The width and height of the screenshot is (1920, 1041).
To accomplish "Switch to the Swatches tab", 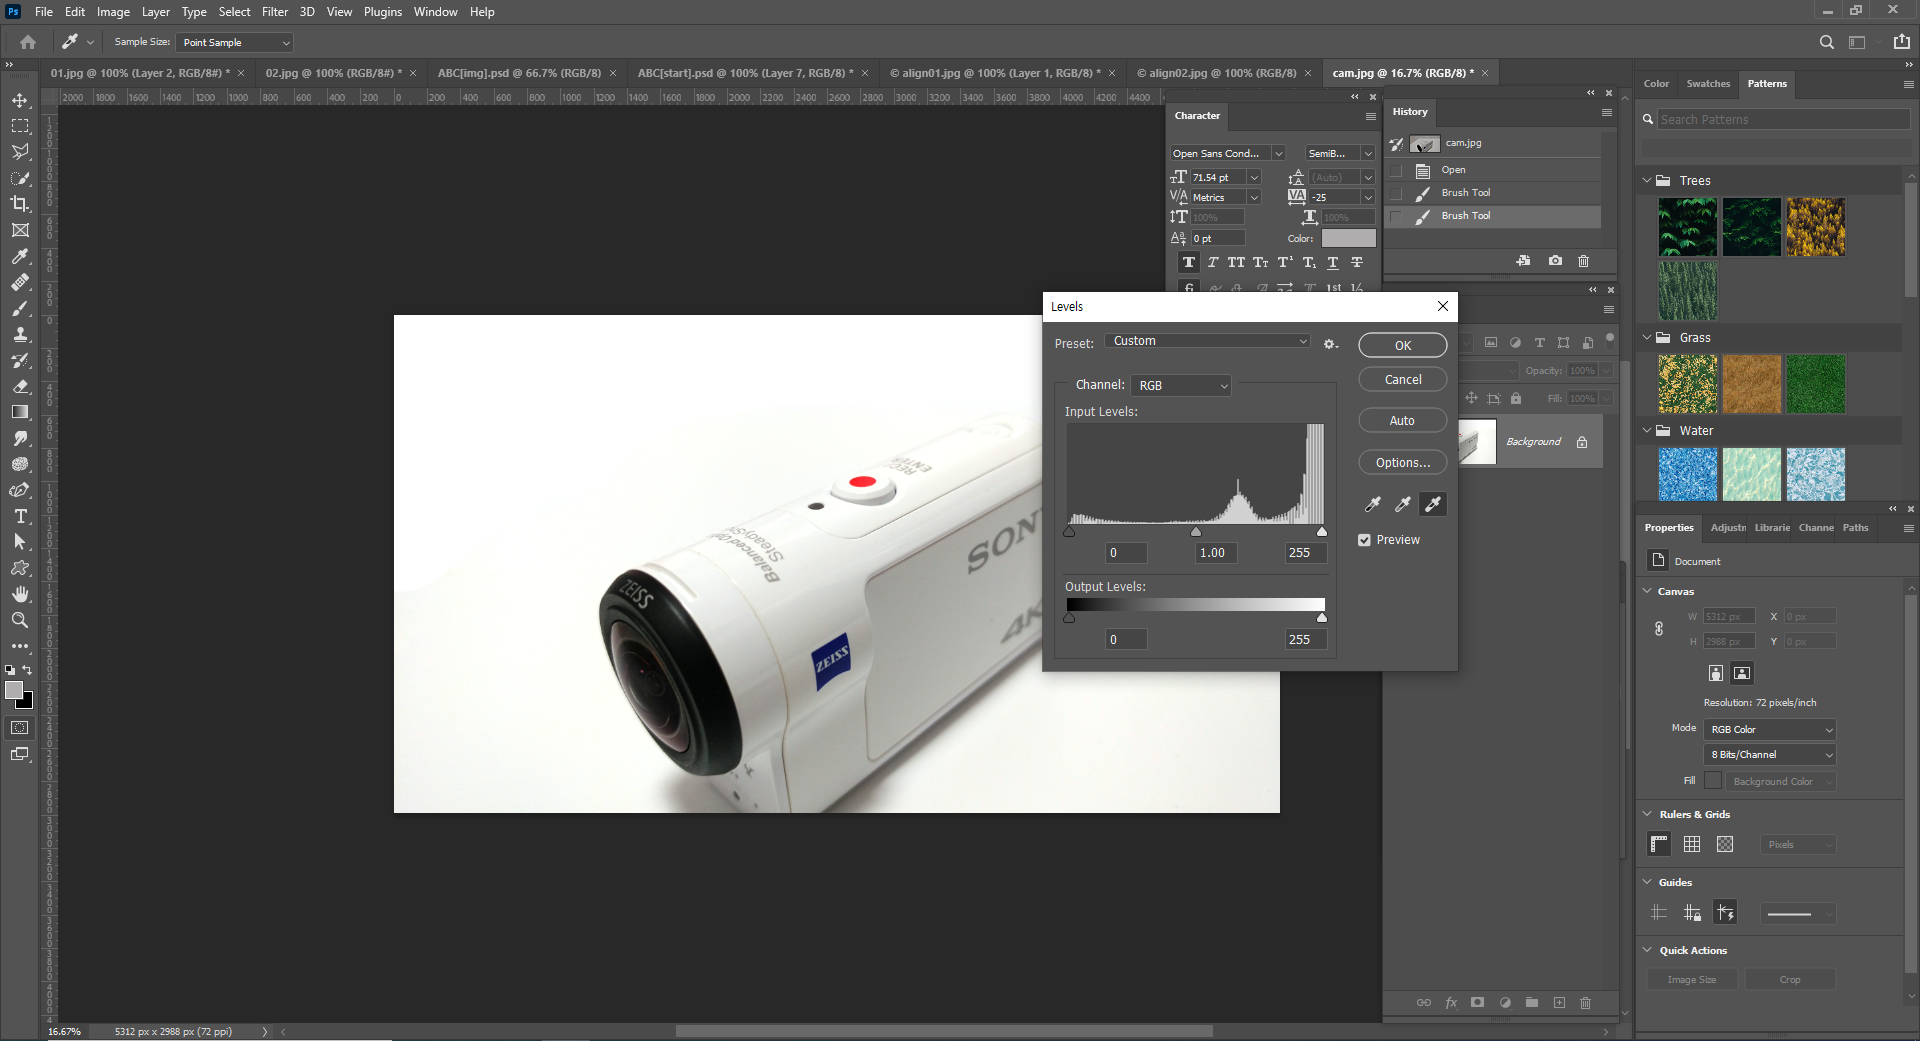I will coord(1708,84).
